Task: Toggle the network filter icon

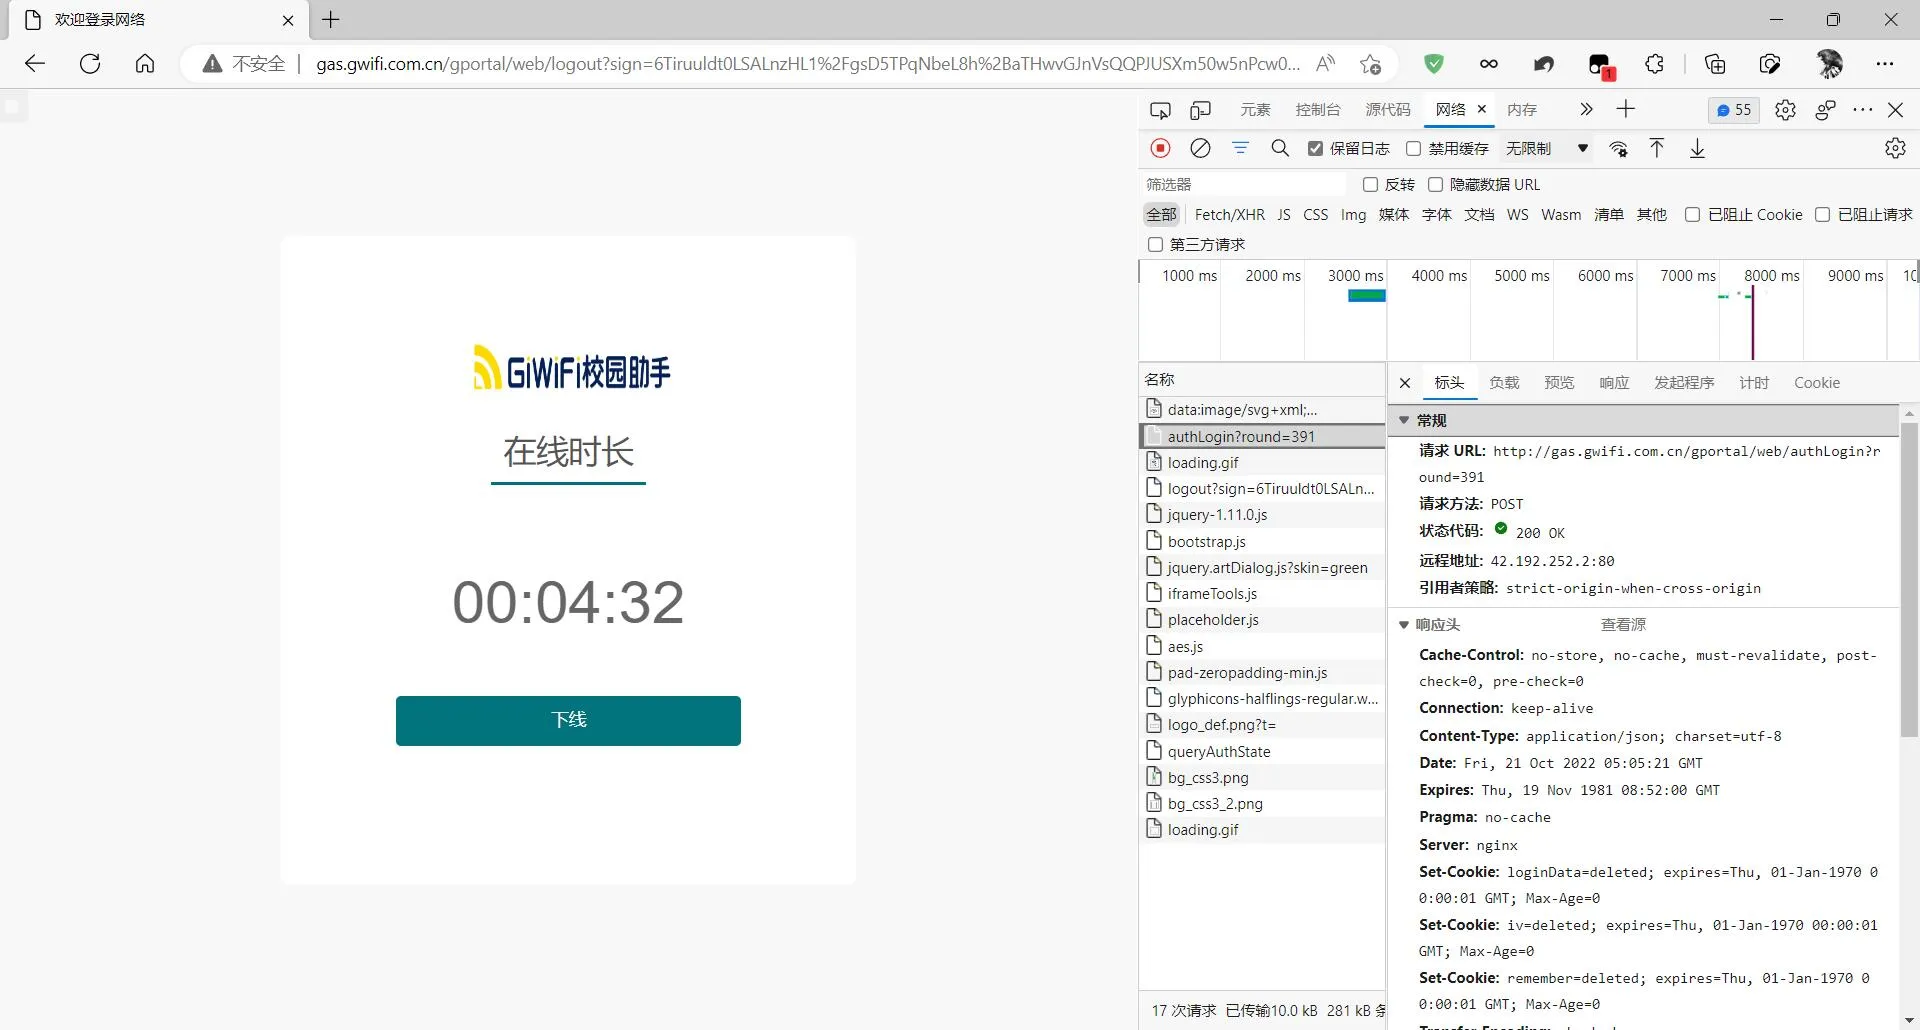Action: click(1240, 148)
